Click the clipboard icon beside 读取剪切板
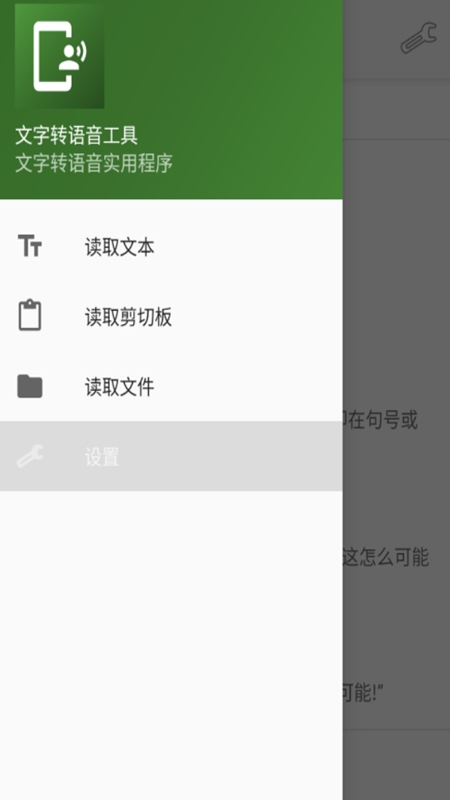The width and height of the screenshot is (450, 800). click(30, 315)
